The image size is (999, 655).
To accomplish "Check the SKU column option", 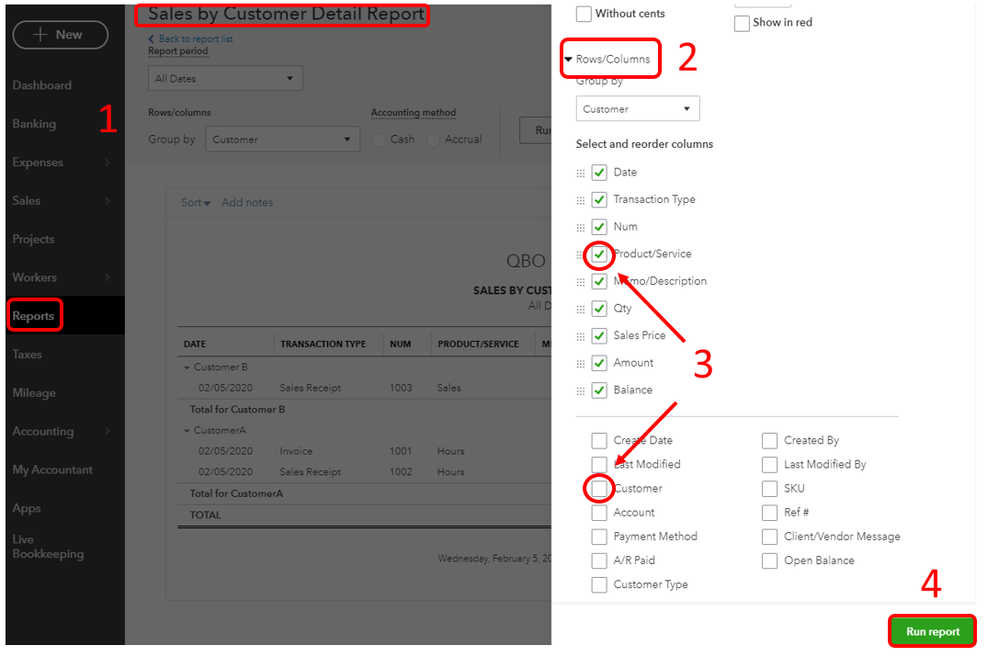I will [770, 489].
